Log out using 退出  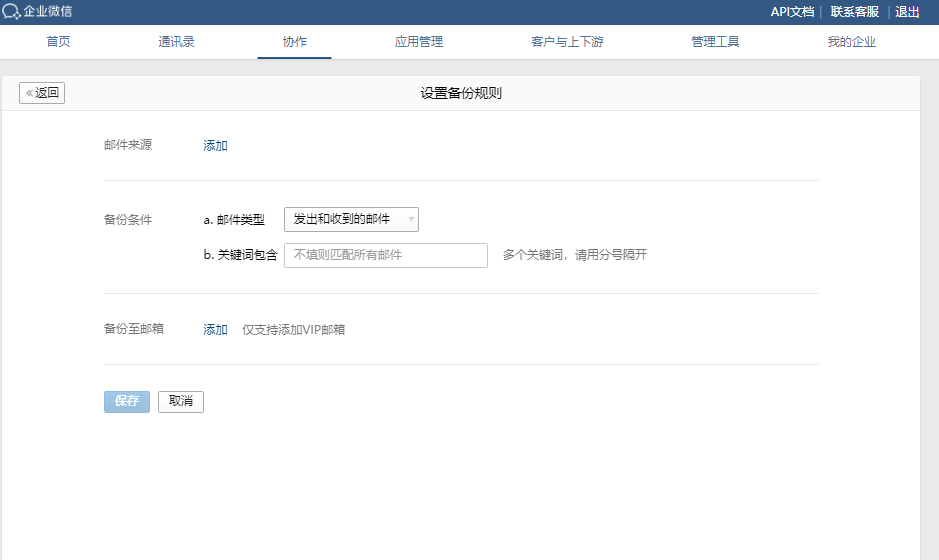click(907, 12)
